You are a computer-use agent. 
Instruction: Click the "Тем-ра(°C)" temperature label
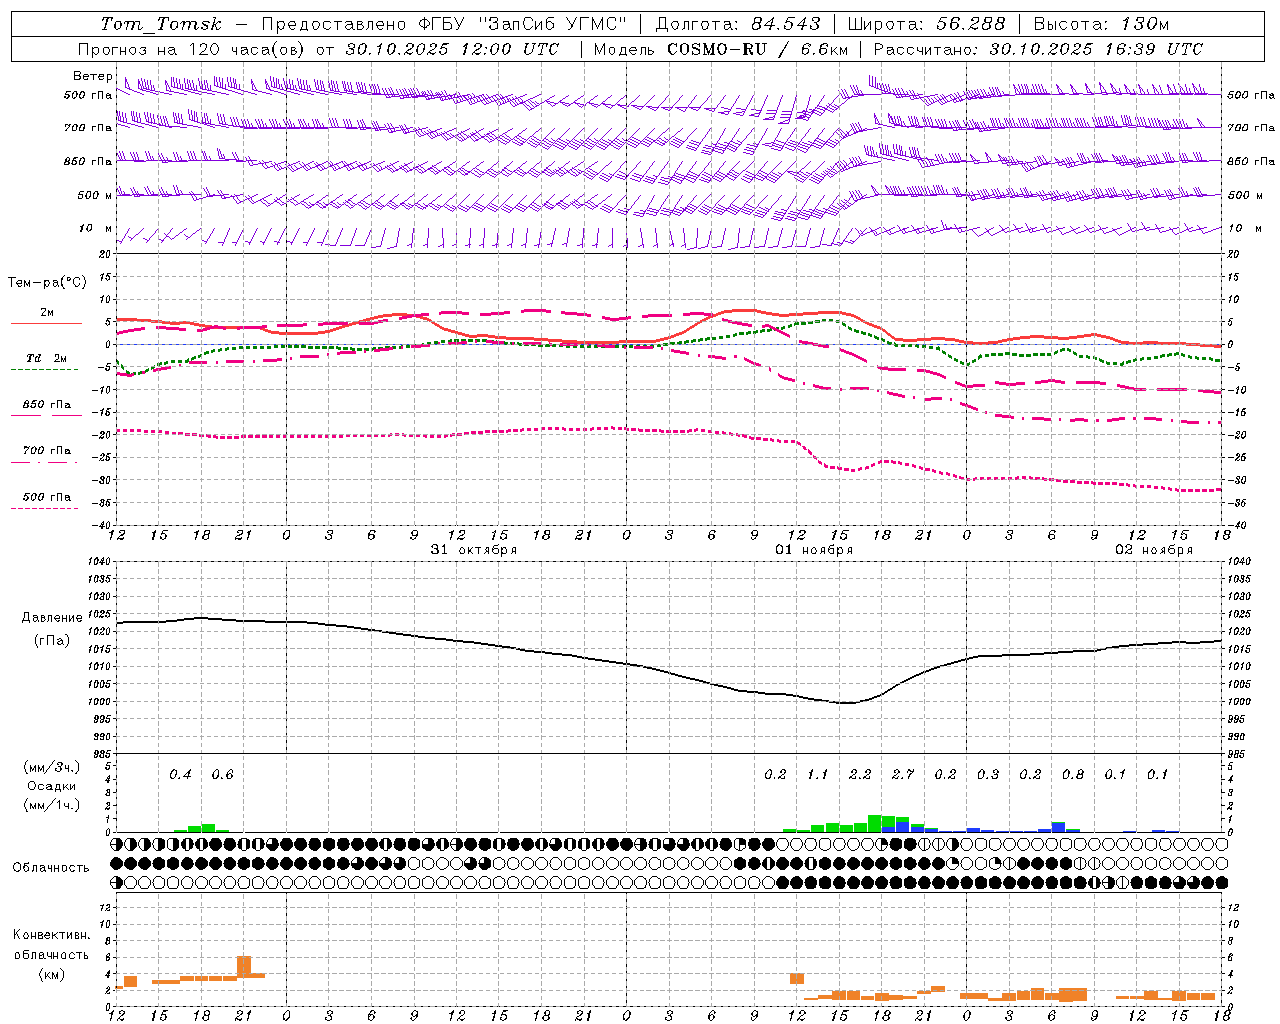[47, 283]
